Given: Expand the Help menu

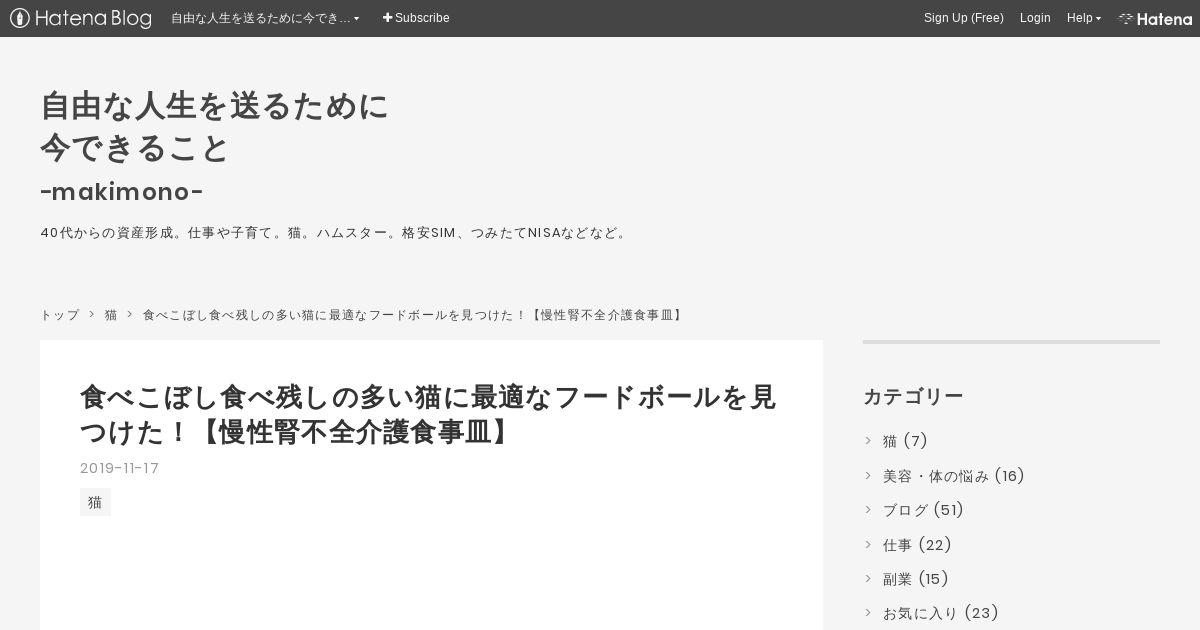Looking at the screenshot, I should tap(1084, 18).
